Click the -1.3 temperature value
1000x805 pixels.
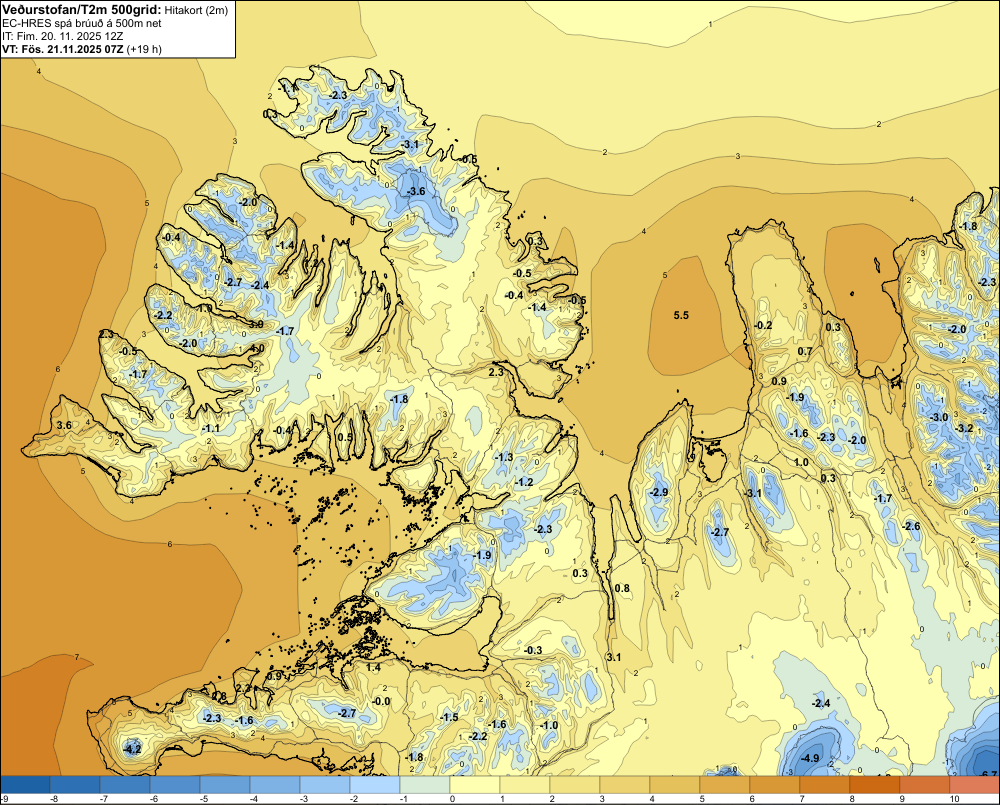(x=504, y=457)
